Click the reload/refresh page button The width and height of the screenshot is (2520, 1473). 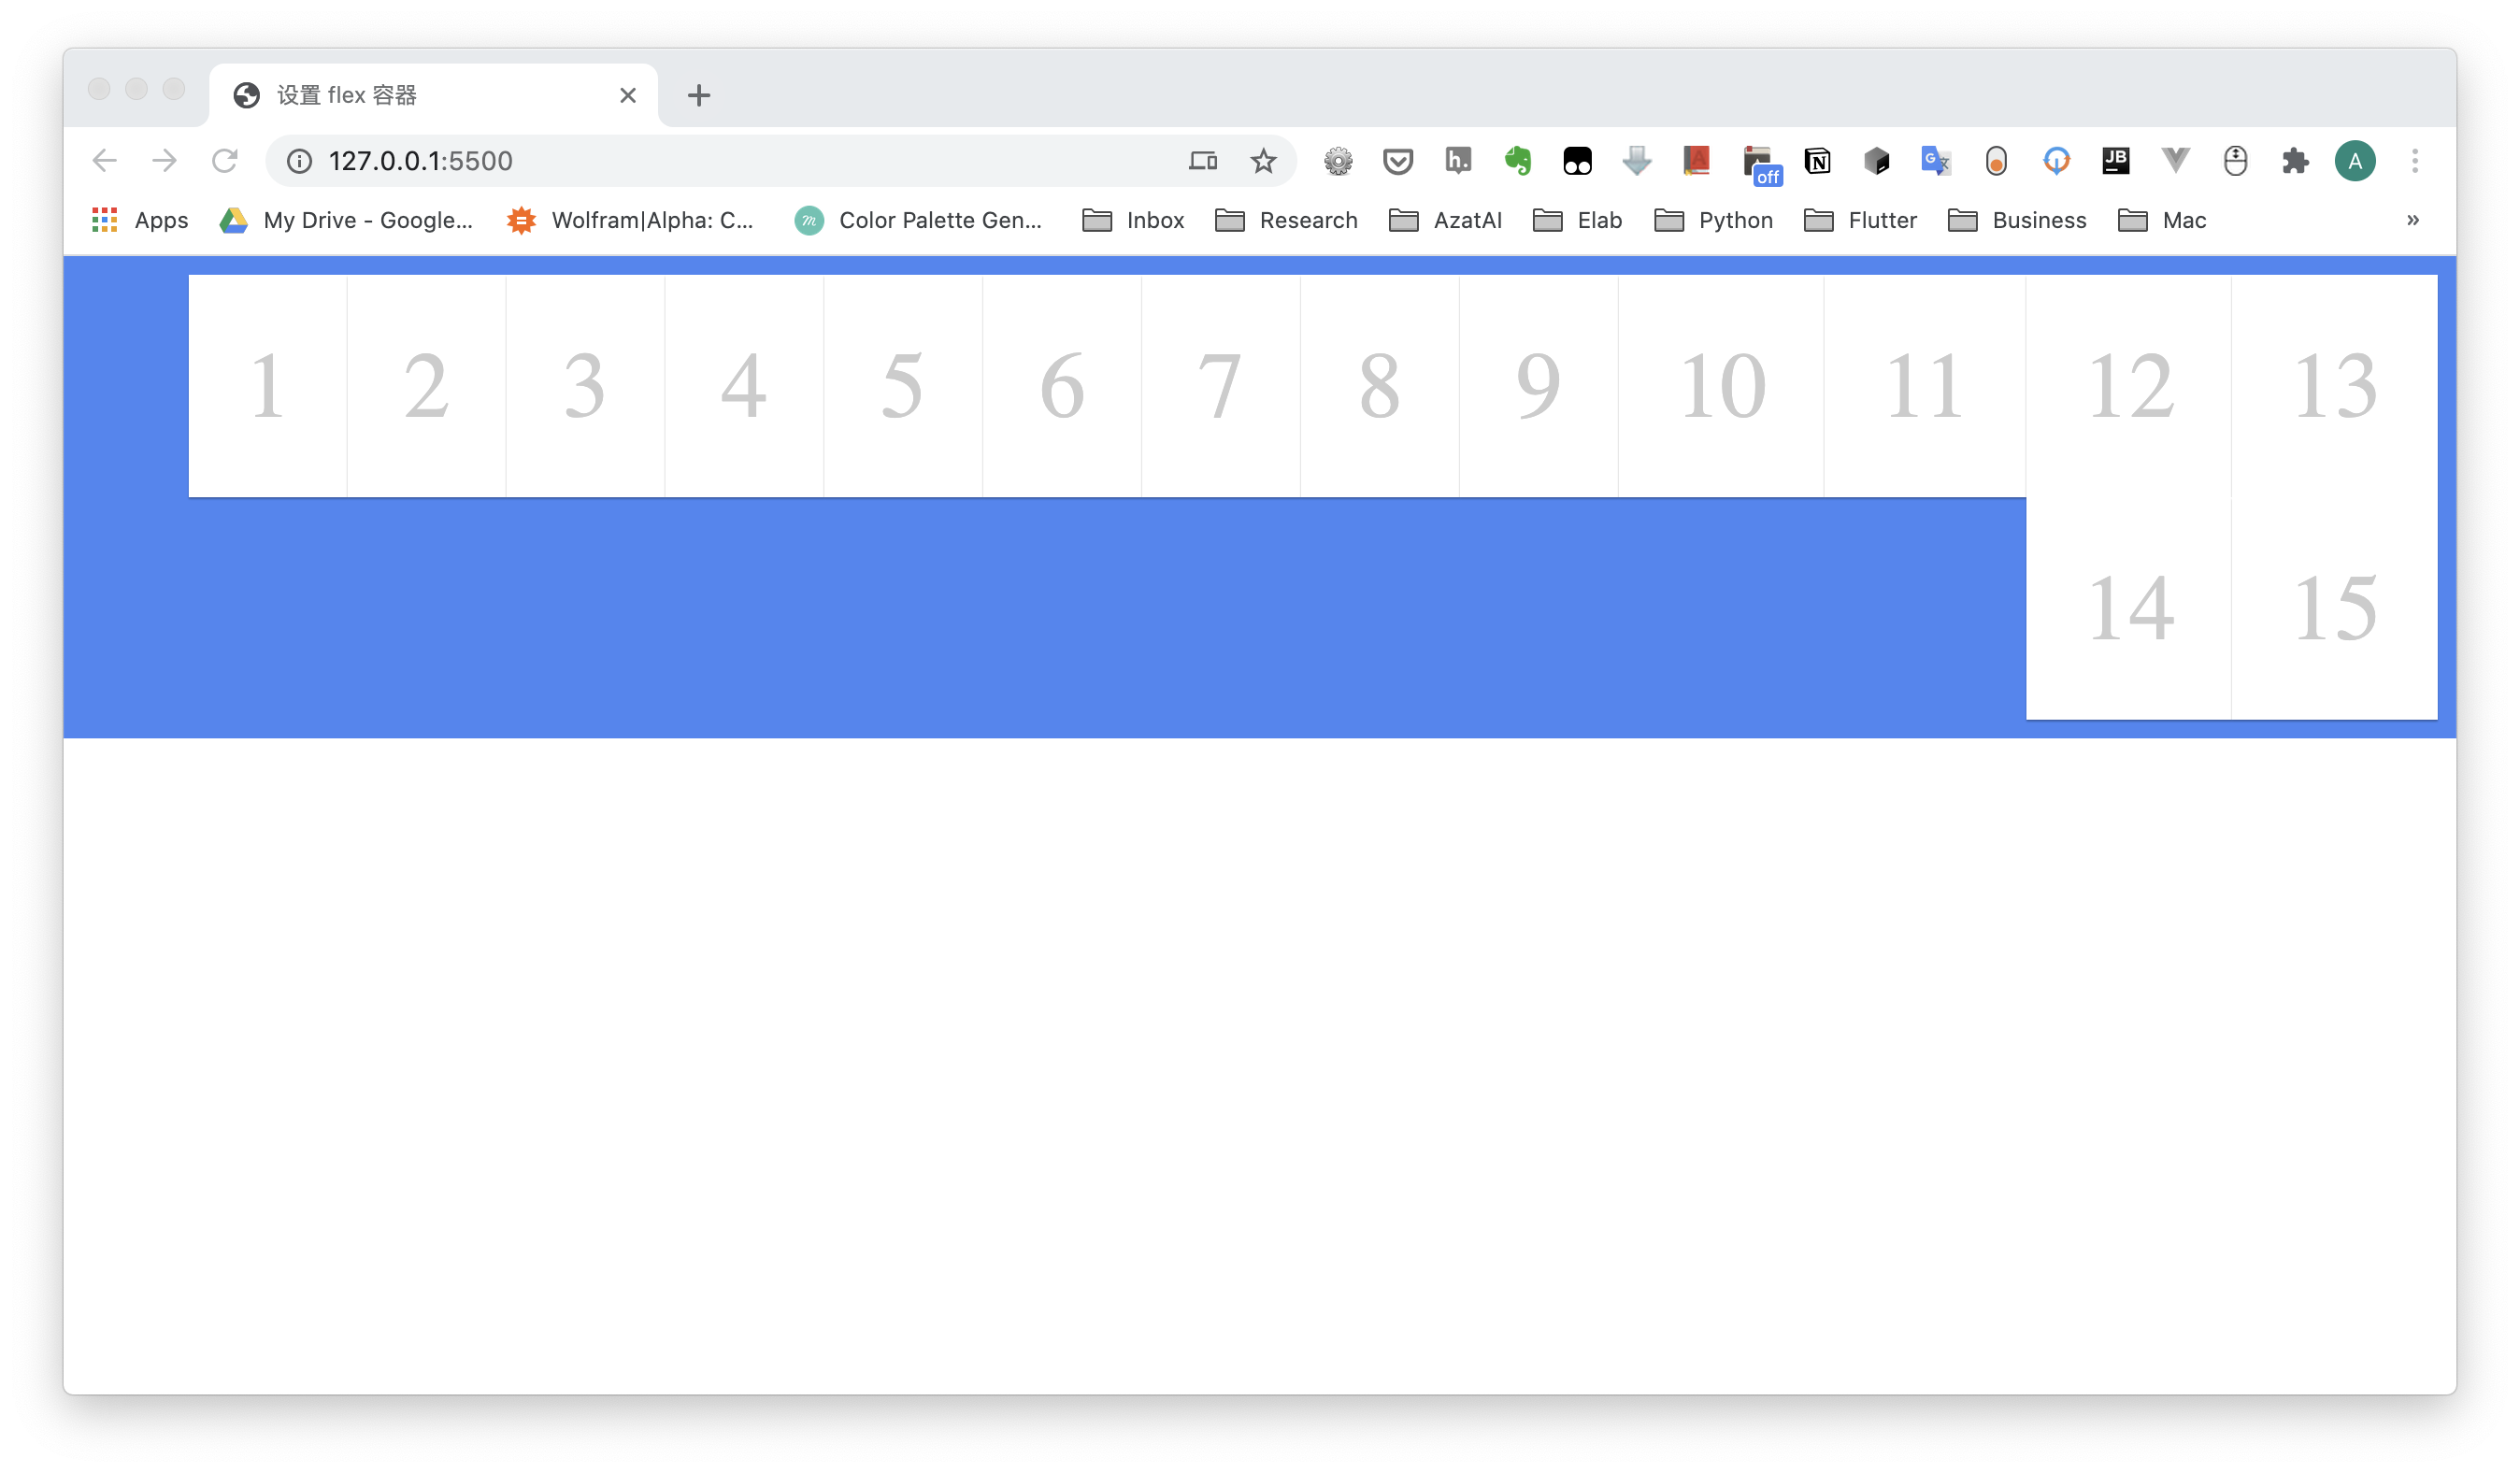click(224, 160)
